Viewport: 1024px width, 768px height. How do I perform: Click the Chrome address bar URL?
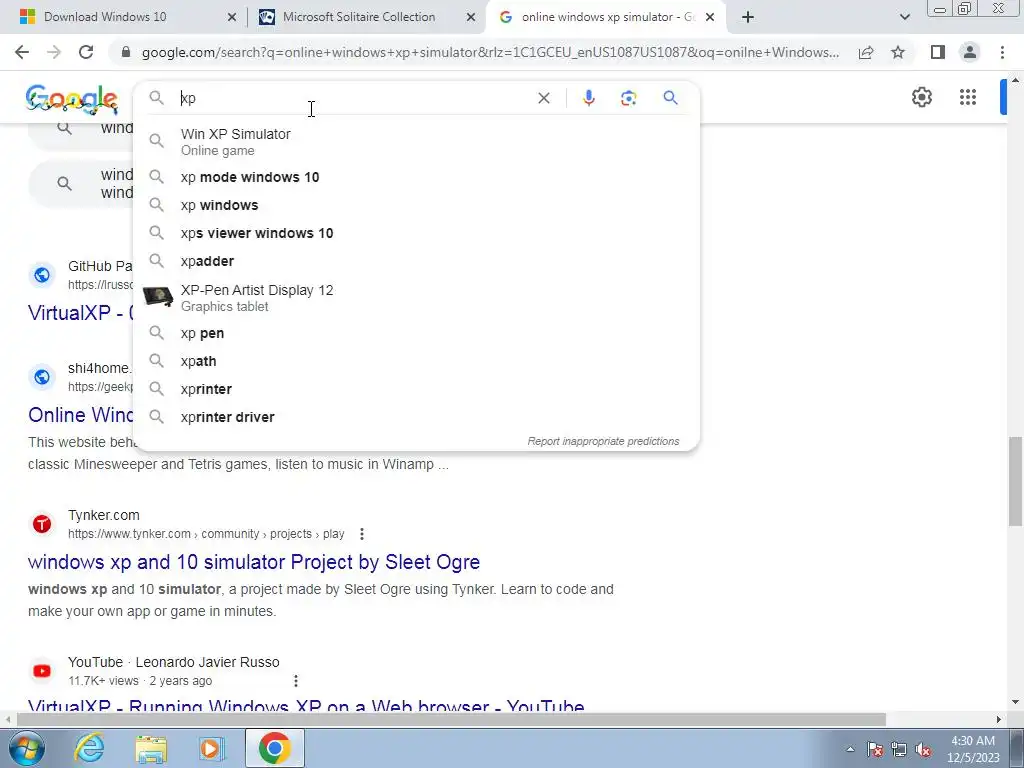coord(490,52)
